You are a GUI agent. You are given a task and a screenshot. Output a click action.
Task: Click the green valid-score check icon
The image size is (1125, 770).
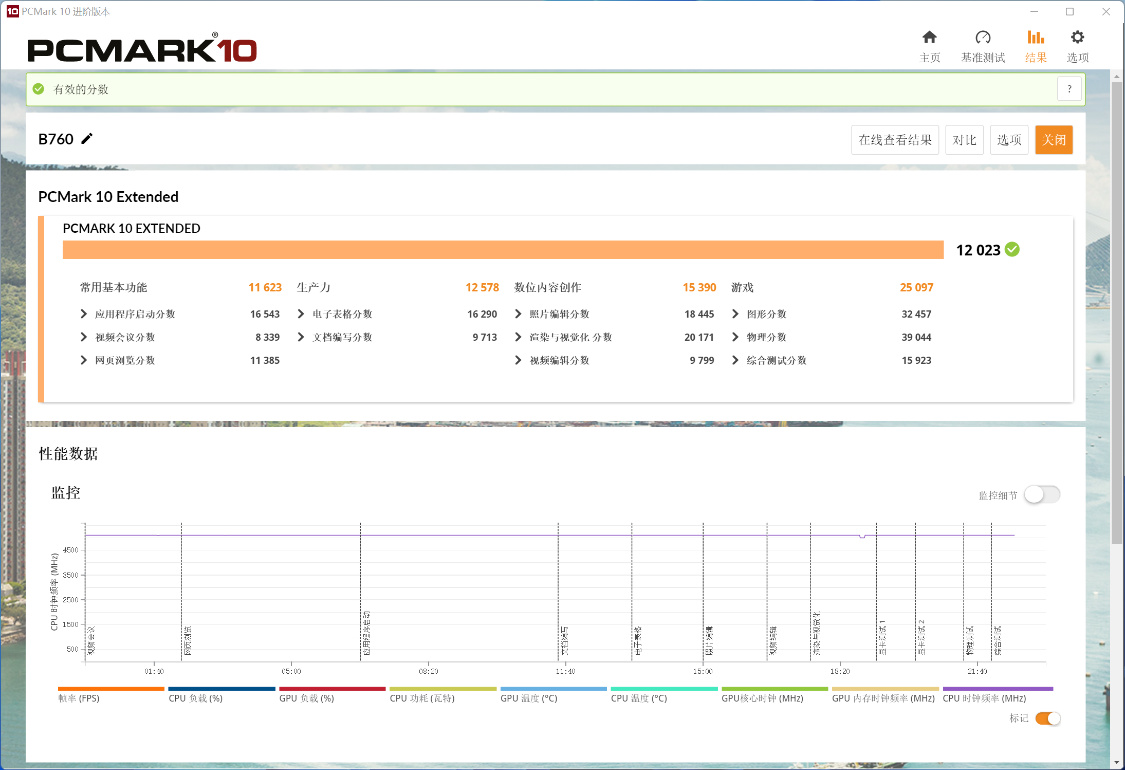pos(39,89)
